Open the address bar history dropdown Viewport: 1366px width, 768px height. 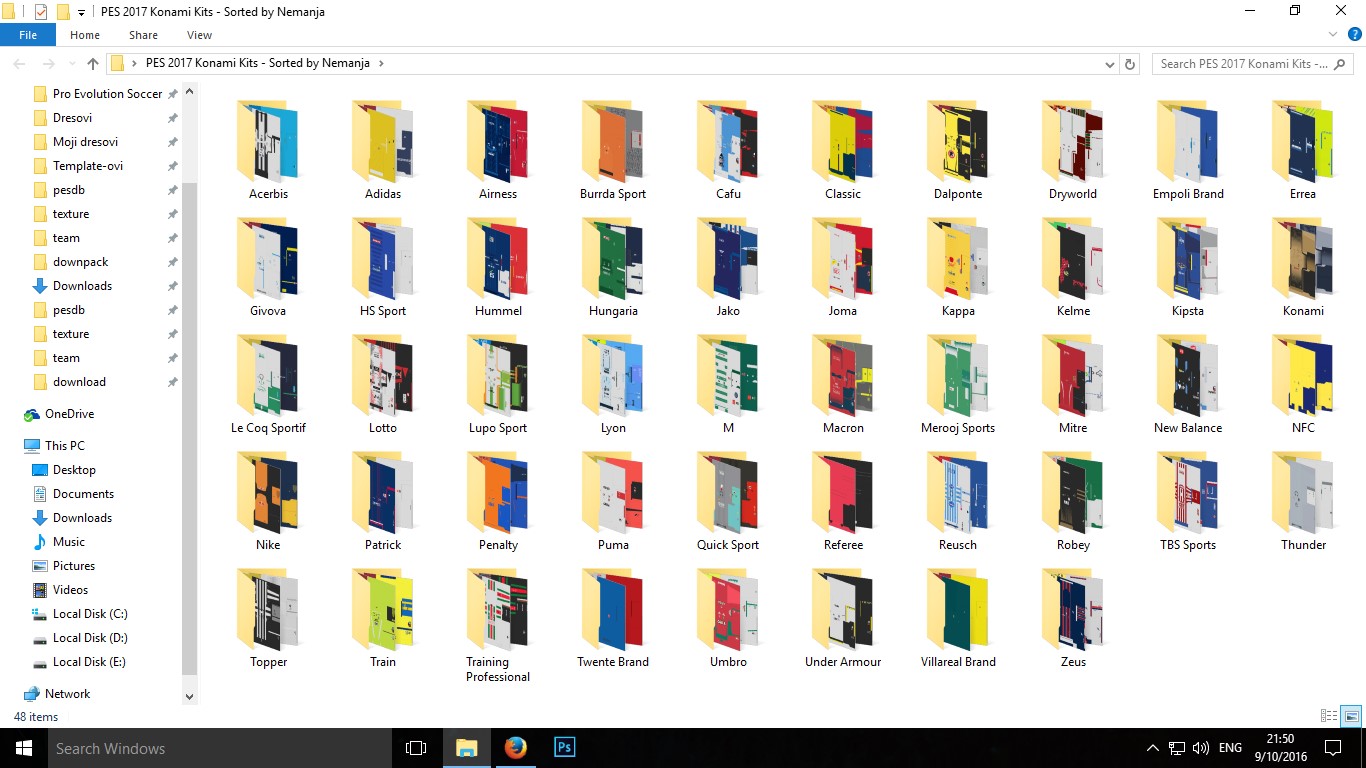pyautogui.click(x=1110, y=64)
